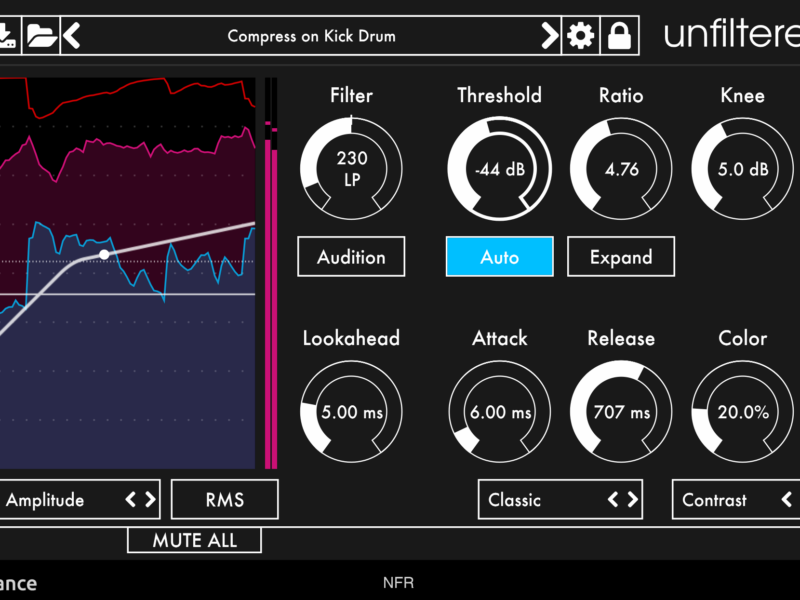
Task: Open settings via the gear icon
Action: pos(580,36)
